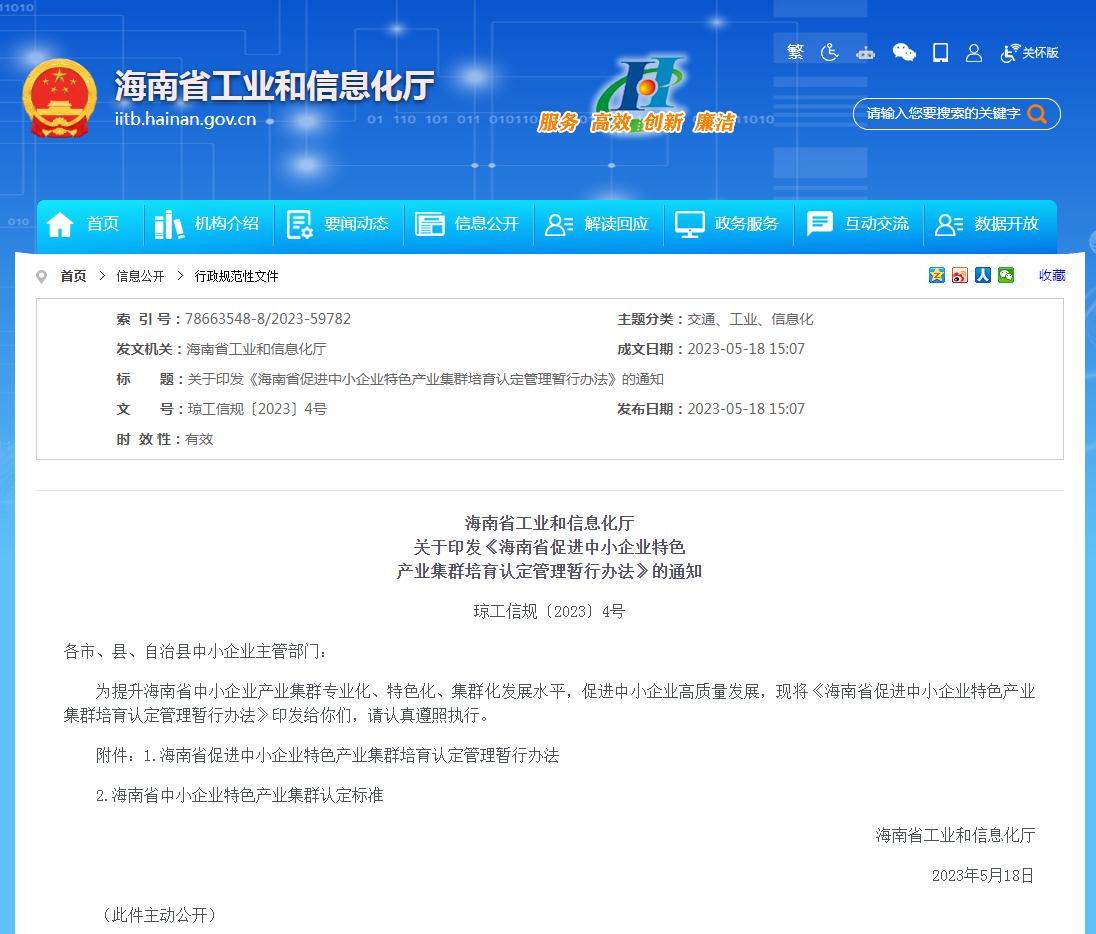
Task: Click the 收藏 bookmark link
Action: coord(1052,275)
